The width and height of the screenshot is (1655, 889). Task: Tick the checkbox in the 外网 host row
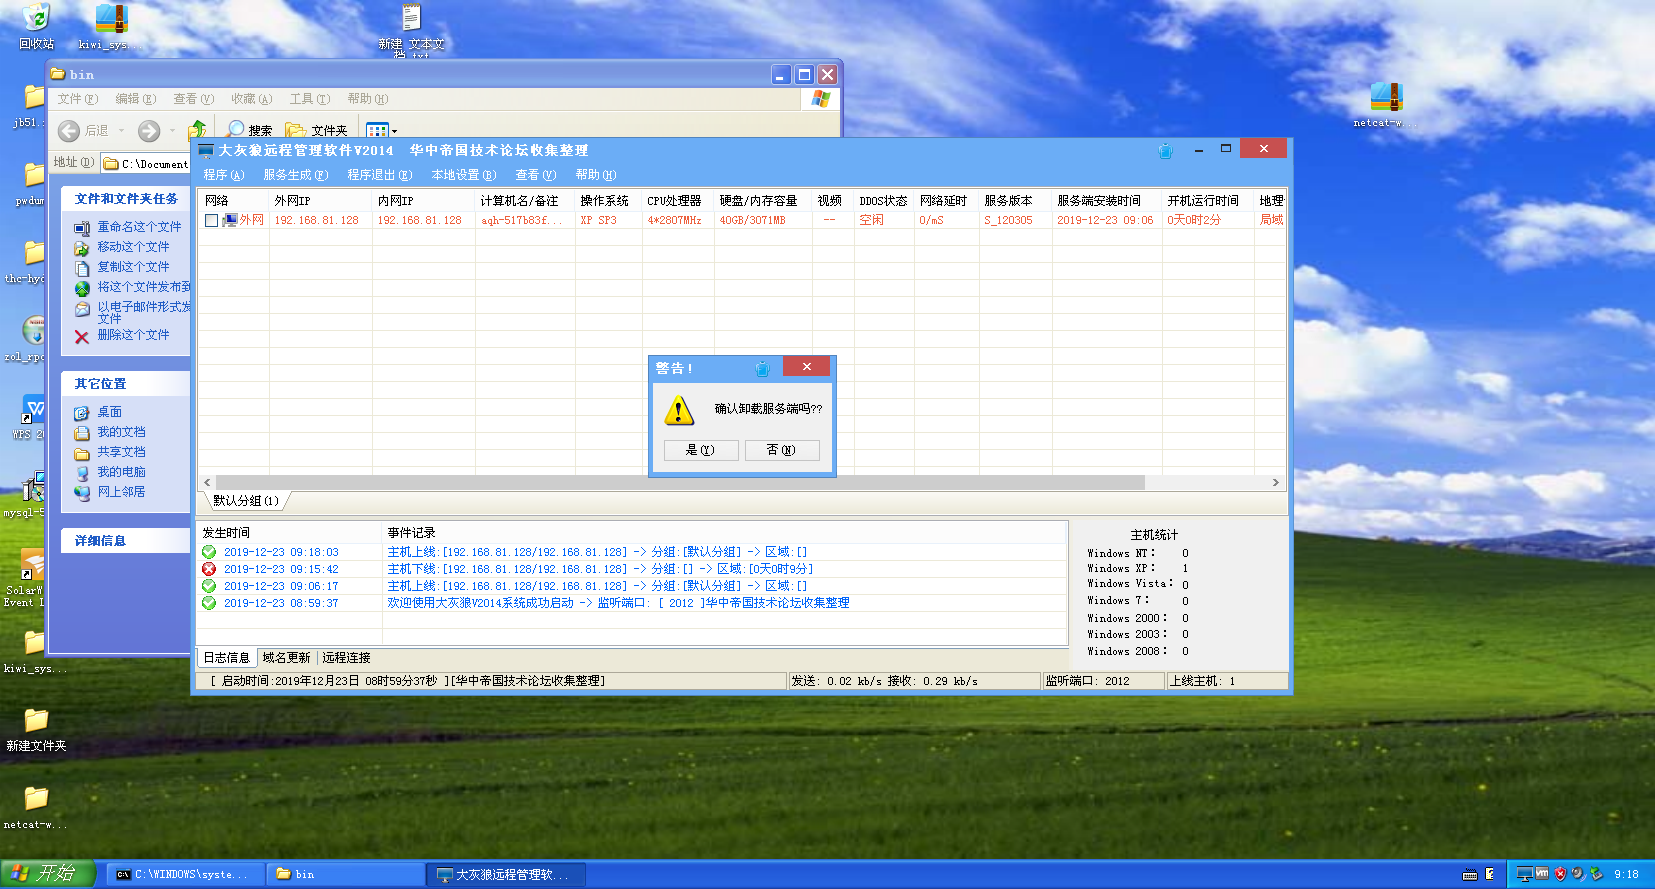point(211,220)
